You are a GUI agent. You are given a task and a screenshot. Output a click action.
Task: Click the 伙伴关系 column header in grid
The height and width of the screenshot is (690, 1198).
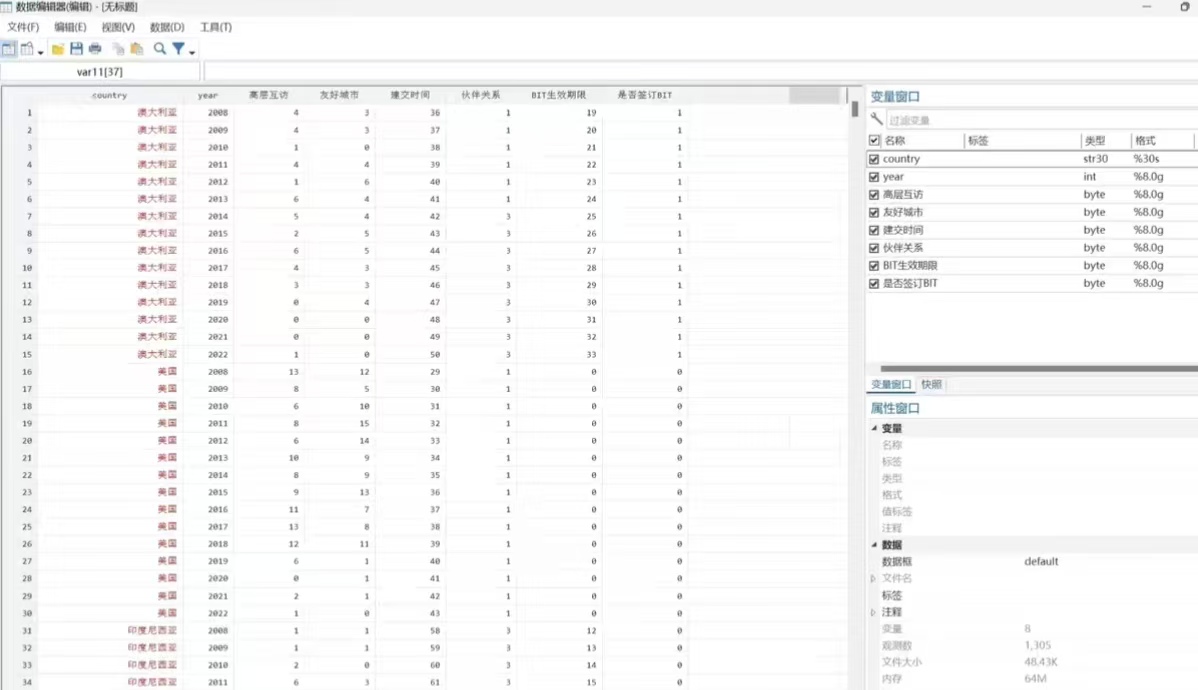(x=481, y=96)
